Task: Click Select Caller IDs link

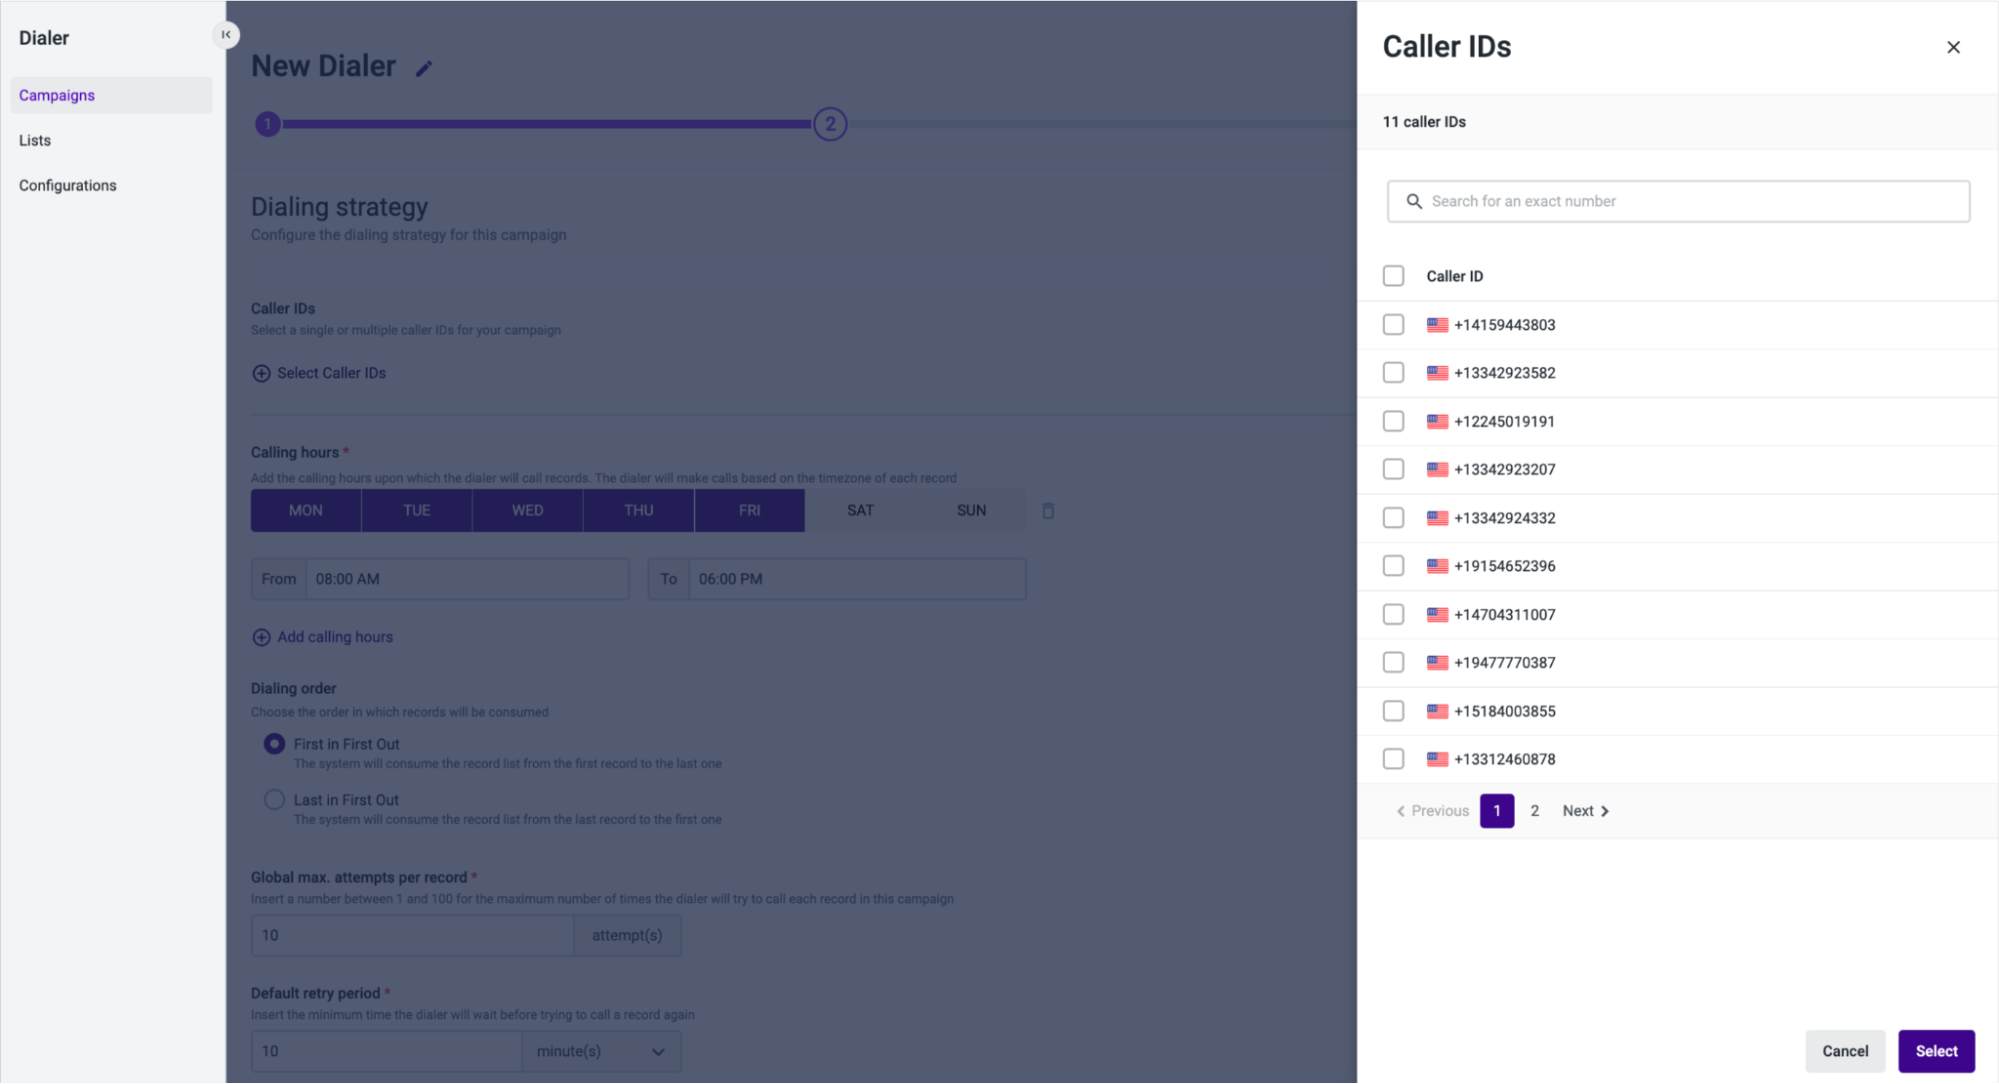Action: (x=331, y=373)
